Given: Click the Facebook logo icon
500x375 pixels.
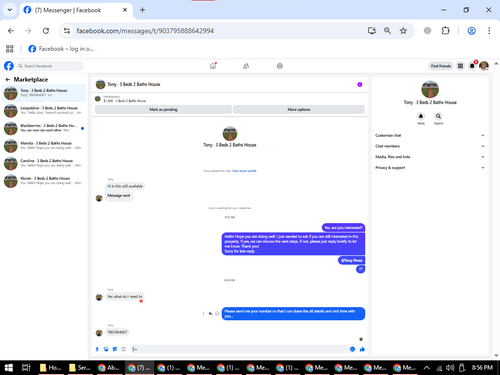Looking at the screenshot, I should pos(9,66).
